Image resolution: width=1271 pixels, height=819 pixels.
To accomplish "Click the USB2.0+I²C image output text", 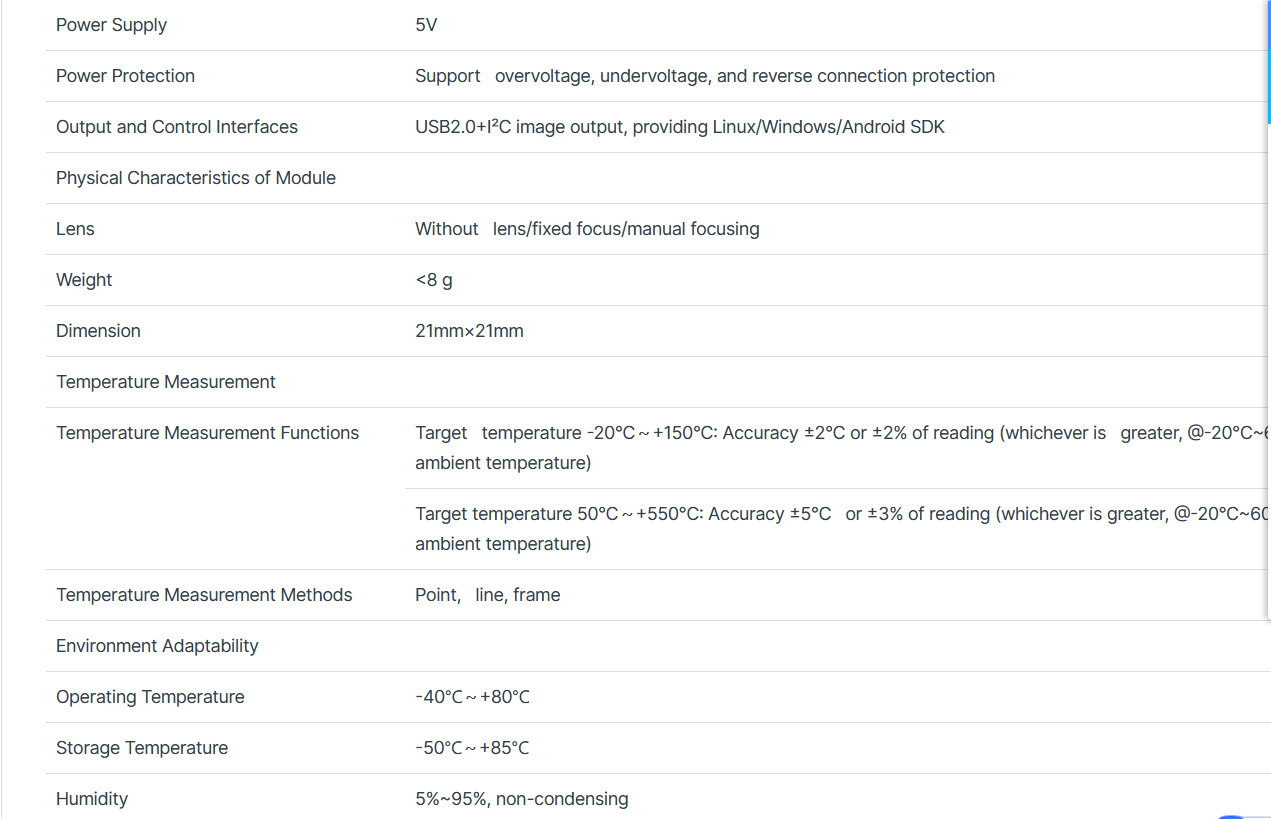I will click(x=680, y=127).
